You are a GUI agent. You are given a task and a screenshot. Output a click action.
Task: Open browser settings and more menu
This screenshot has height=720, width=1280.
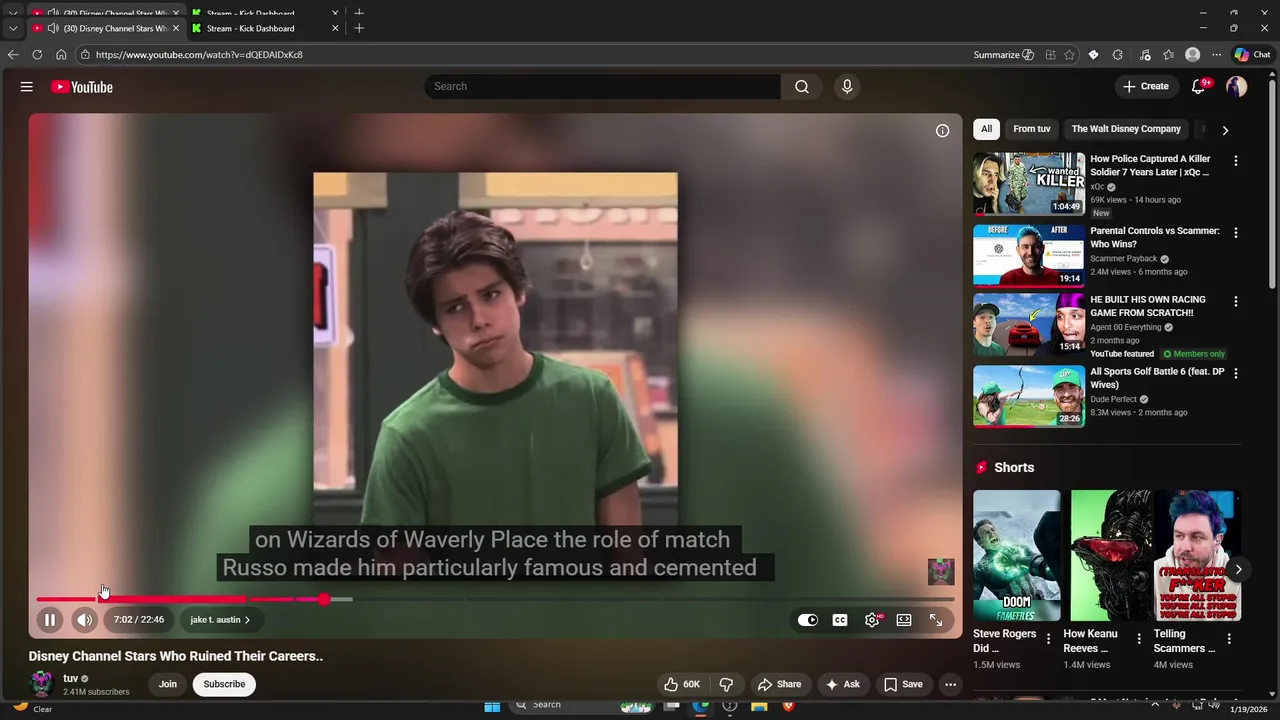(x=1216, y=55)
